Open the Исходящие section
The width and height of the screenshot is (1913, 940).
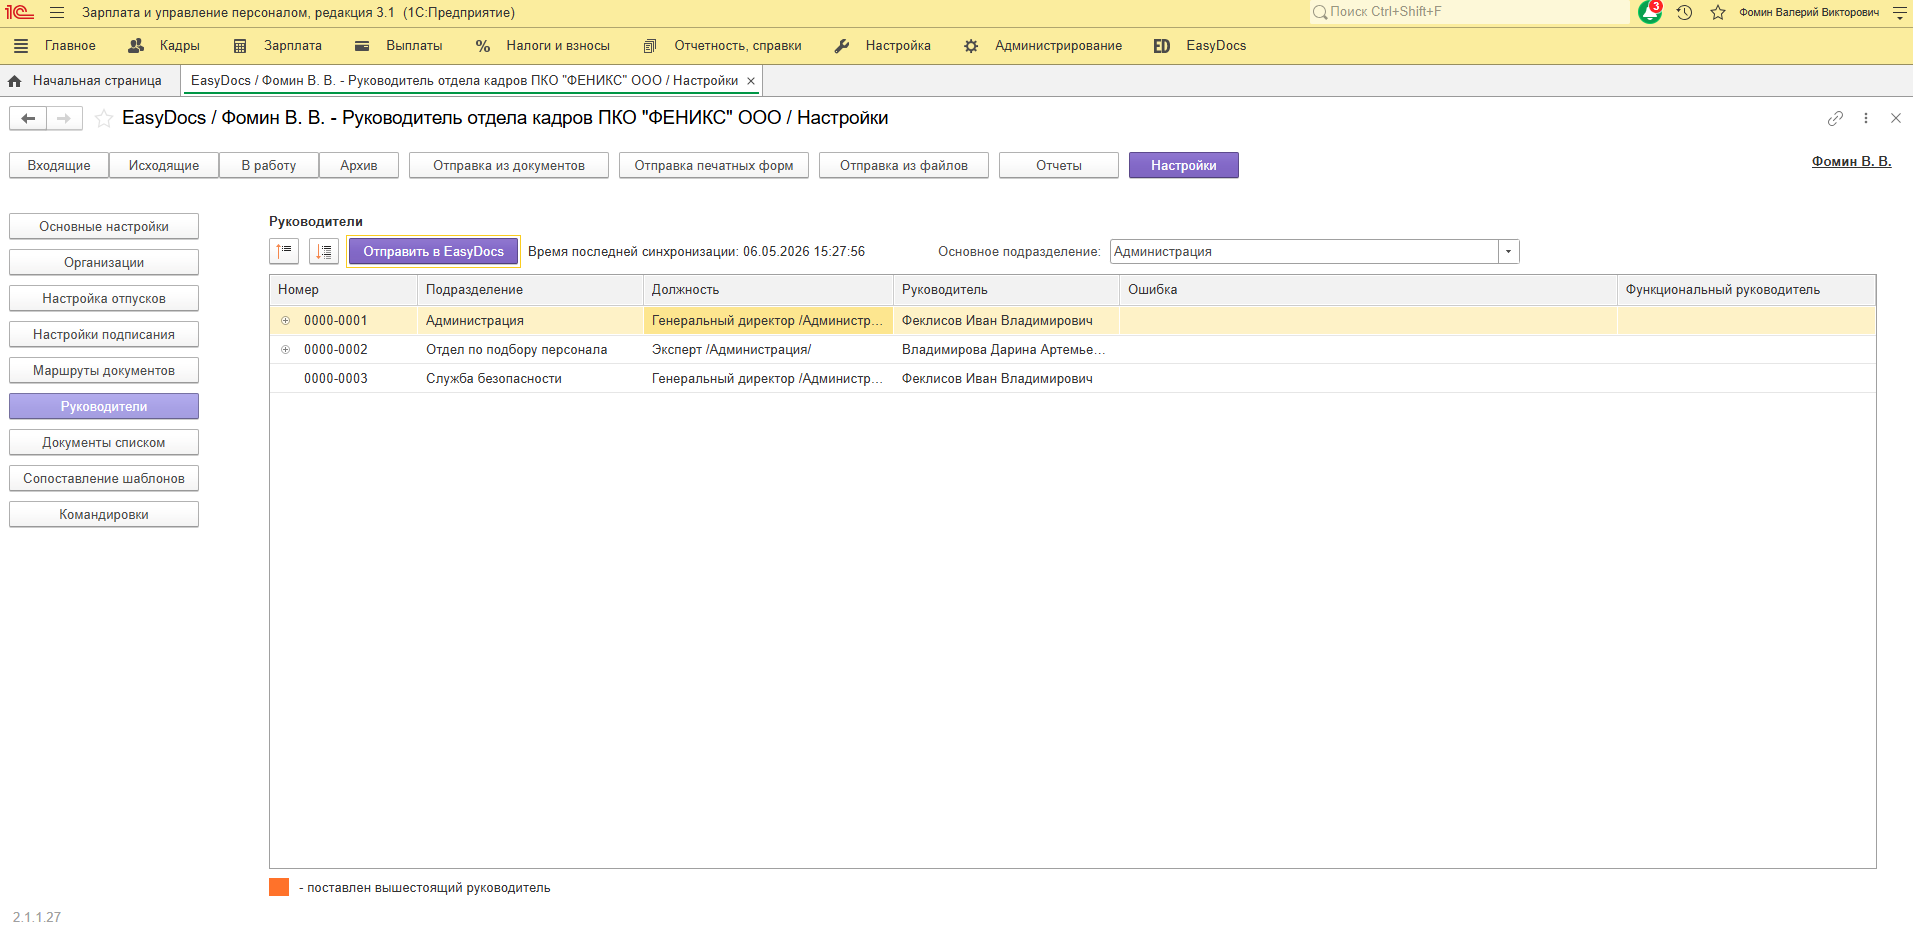pyautogui.click(x=164, y=166)
